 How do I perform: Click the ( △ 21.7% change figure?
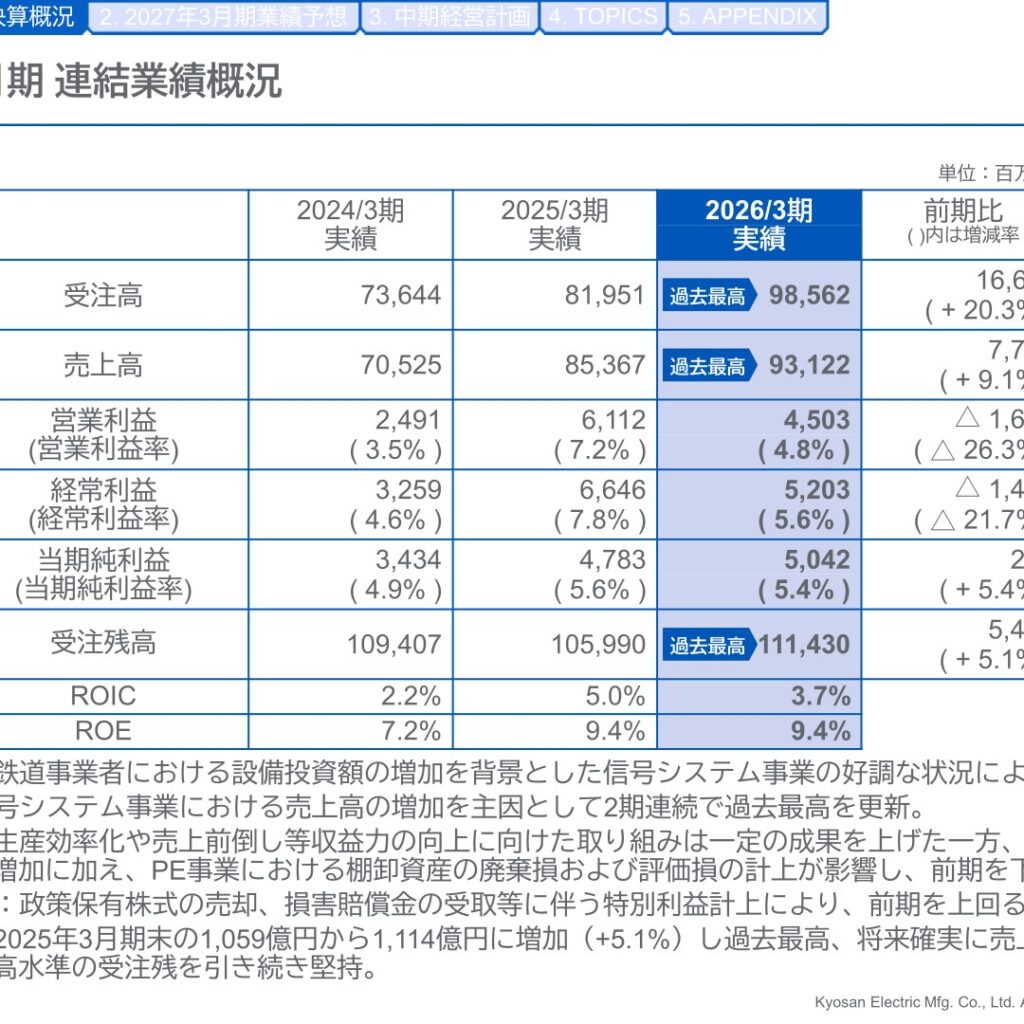point(968,520)
